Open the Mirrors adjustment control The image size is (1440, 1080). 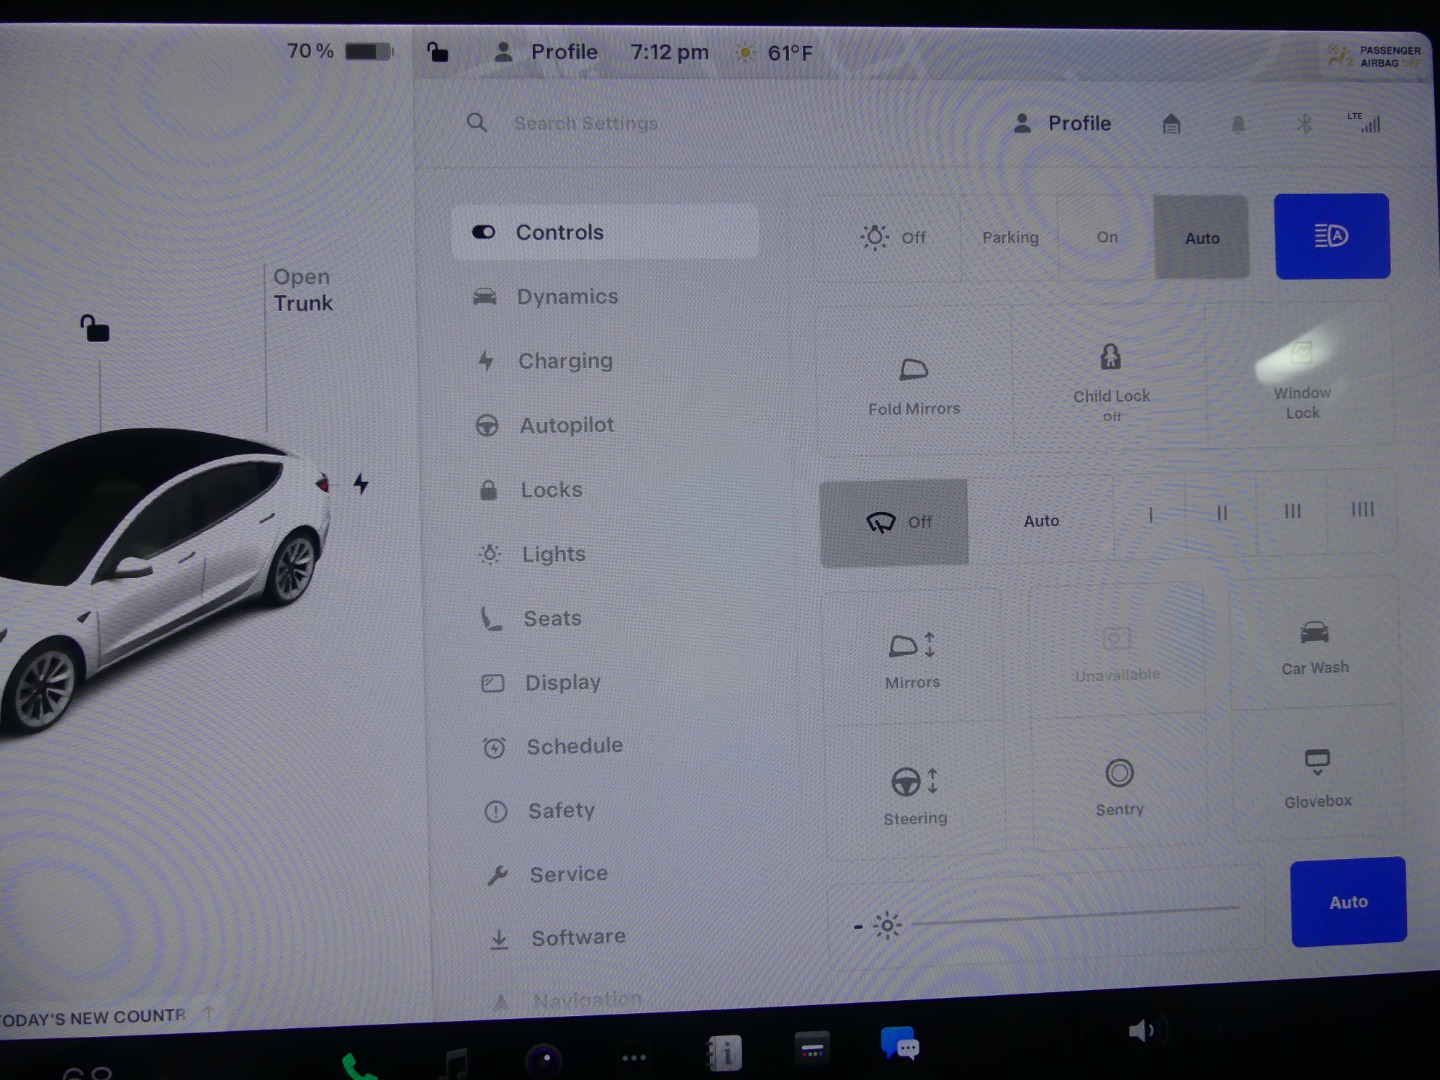pos(912,658)
